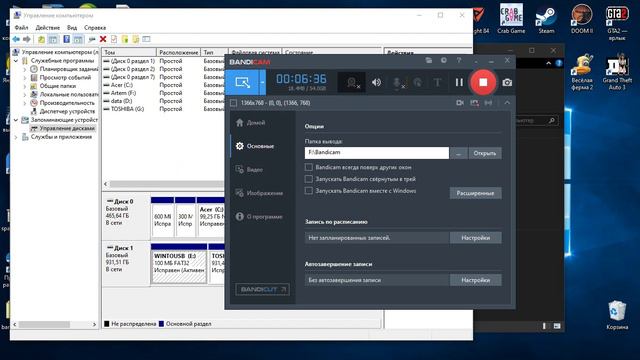The image size is (640, 360).
Task: Collapse Bandicam panel with the up chevron
Action: [507, 103]
